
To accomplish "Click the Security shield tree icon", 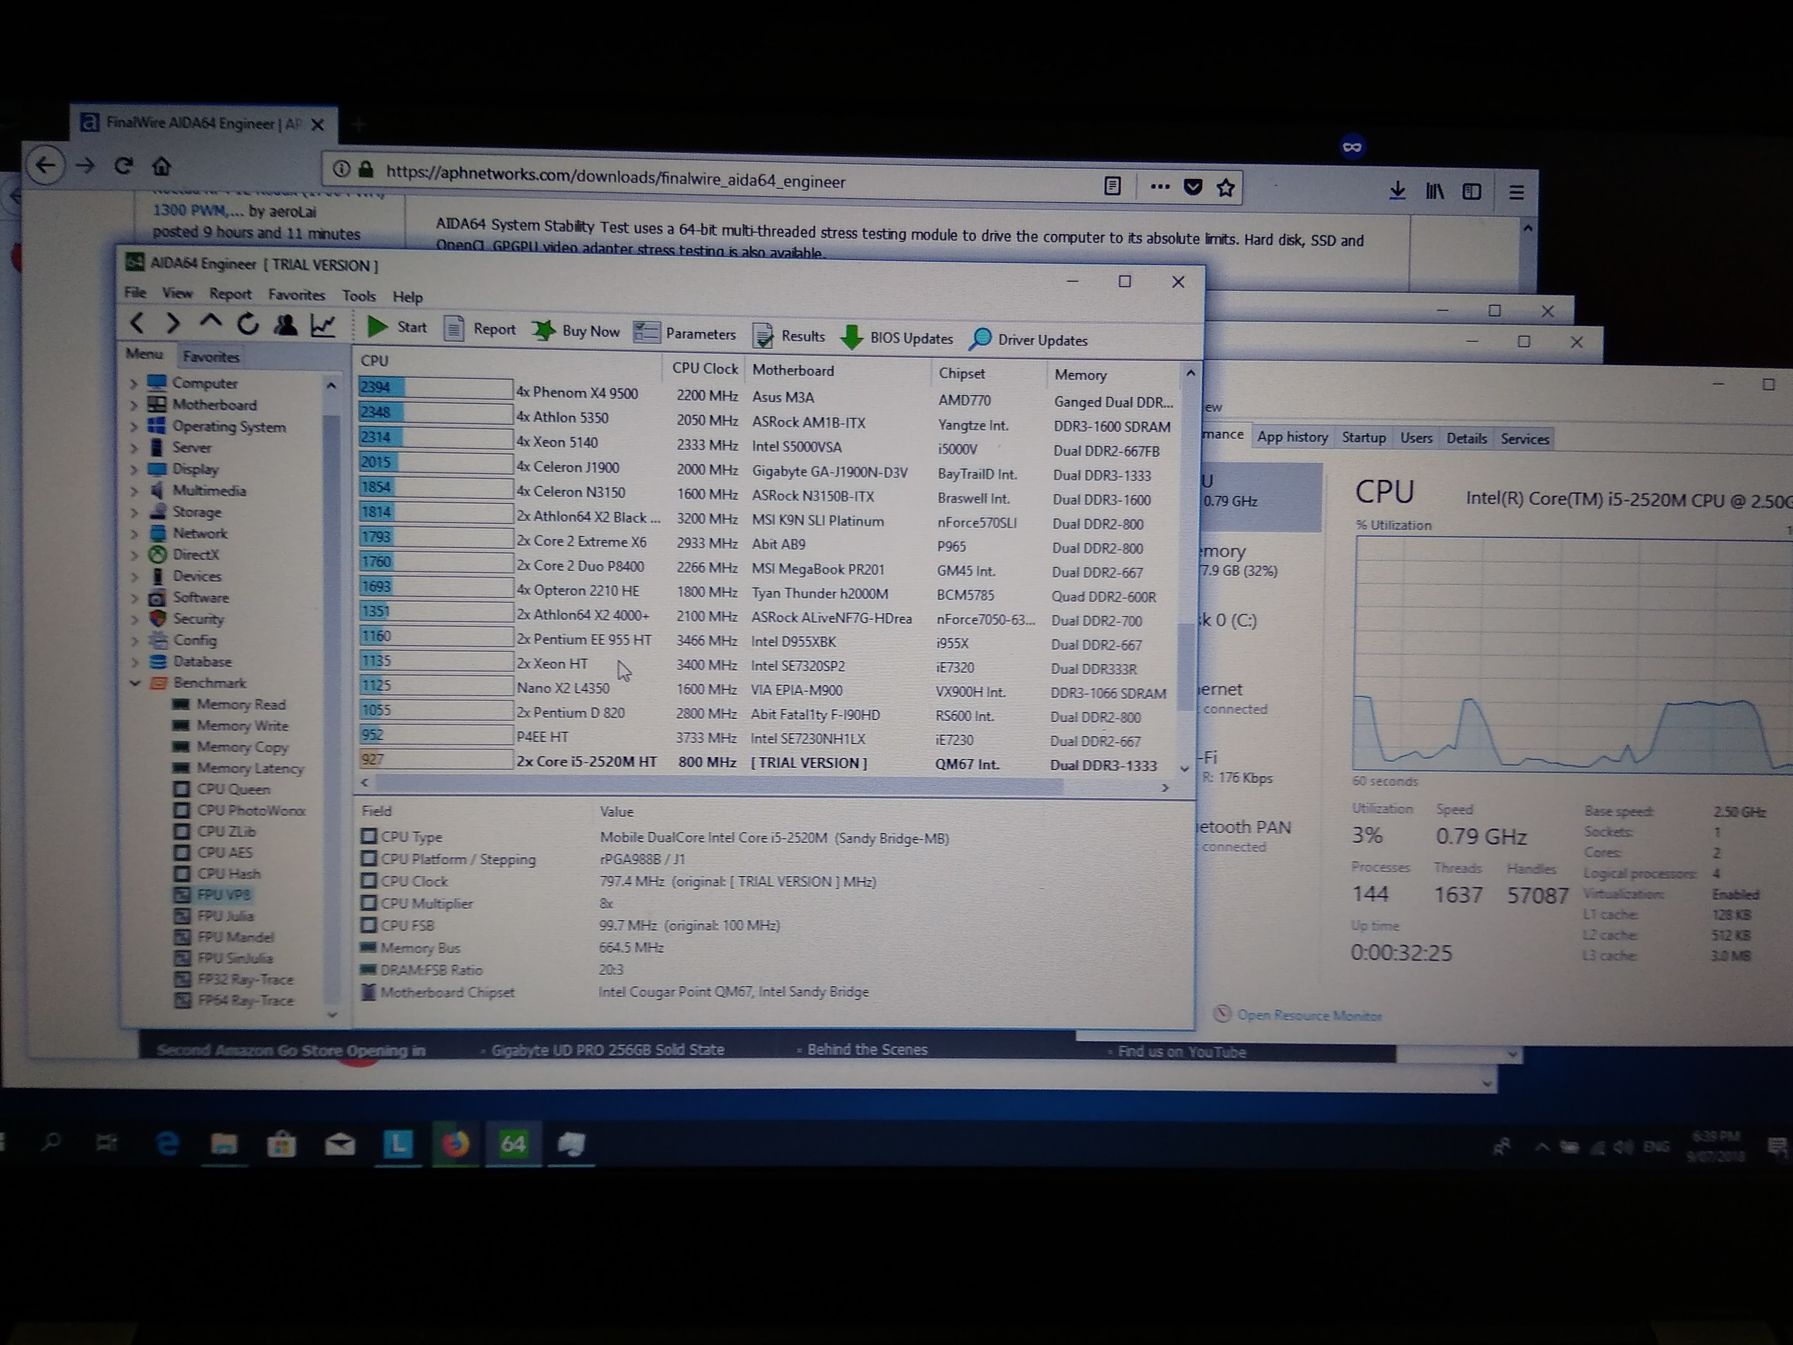I will pyautogui.click(x=157, y=618).
